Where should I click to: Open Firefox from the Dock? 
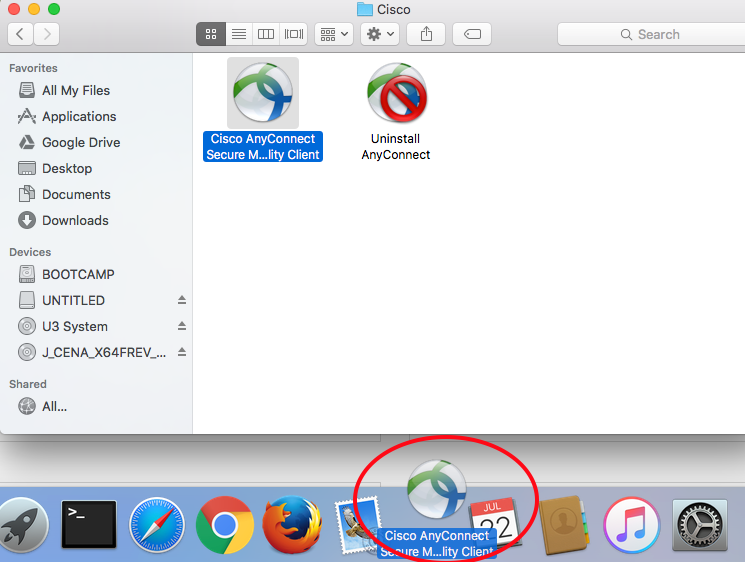pos(292,524)
